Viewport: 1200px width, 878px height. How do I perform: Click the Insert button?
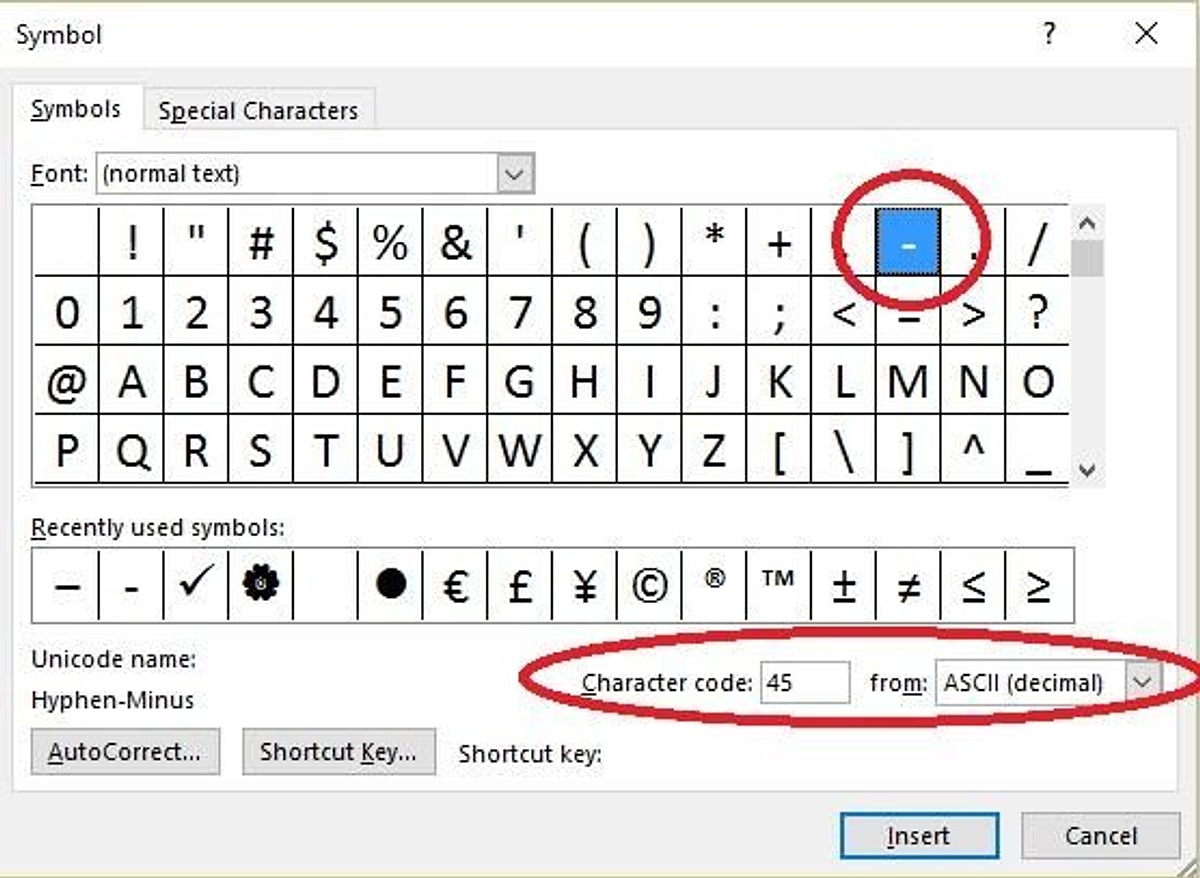tap(918, 836)
